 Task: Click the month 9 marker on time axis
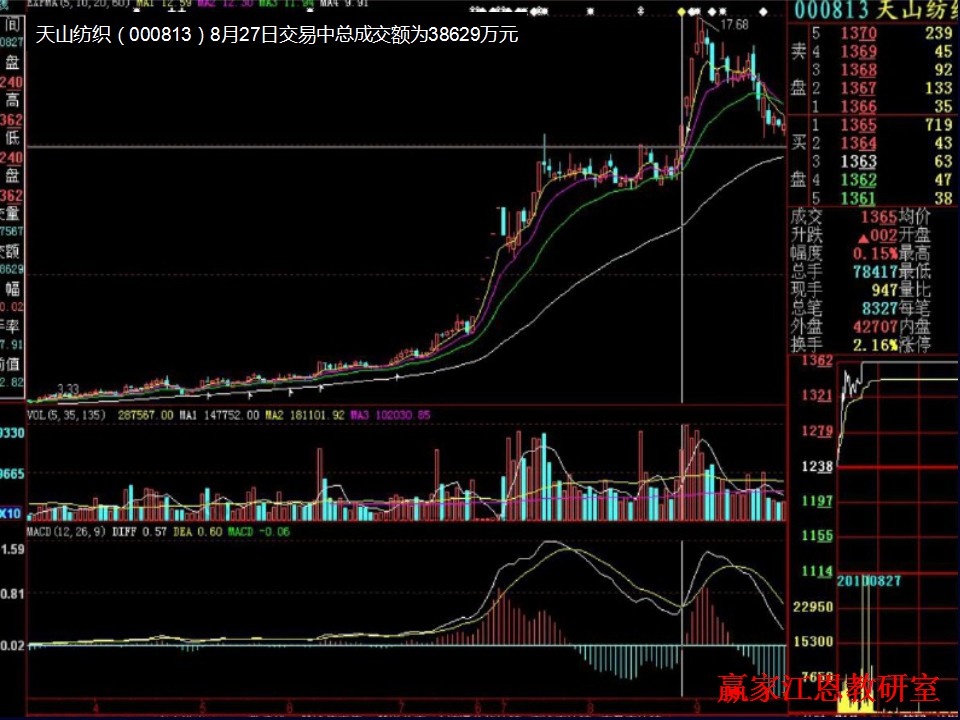(697, 707)
